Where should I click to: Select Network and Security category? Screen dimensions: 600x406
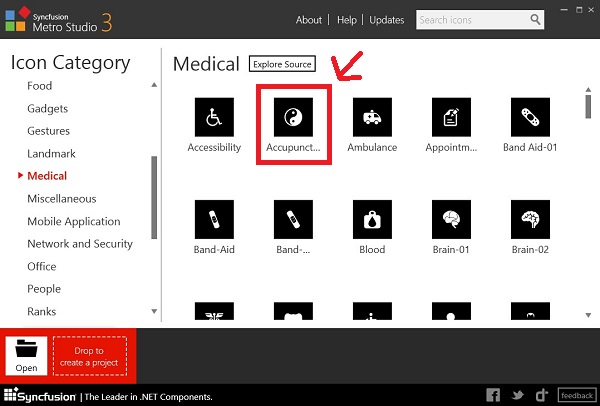[x=80, y=244]
